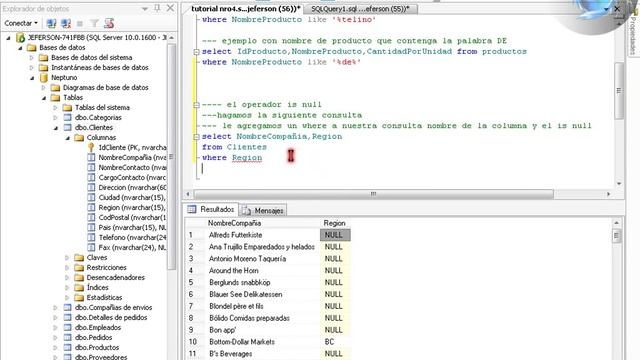
Task: Open the Mensajes tab
Action: (x=263, y=211)
